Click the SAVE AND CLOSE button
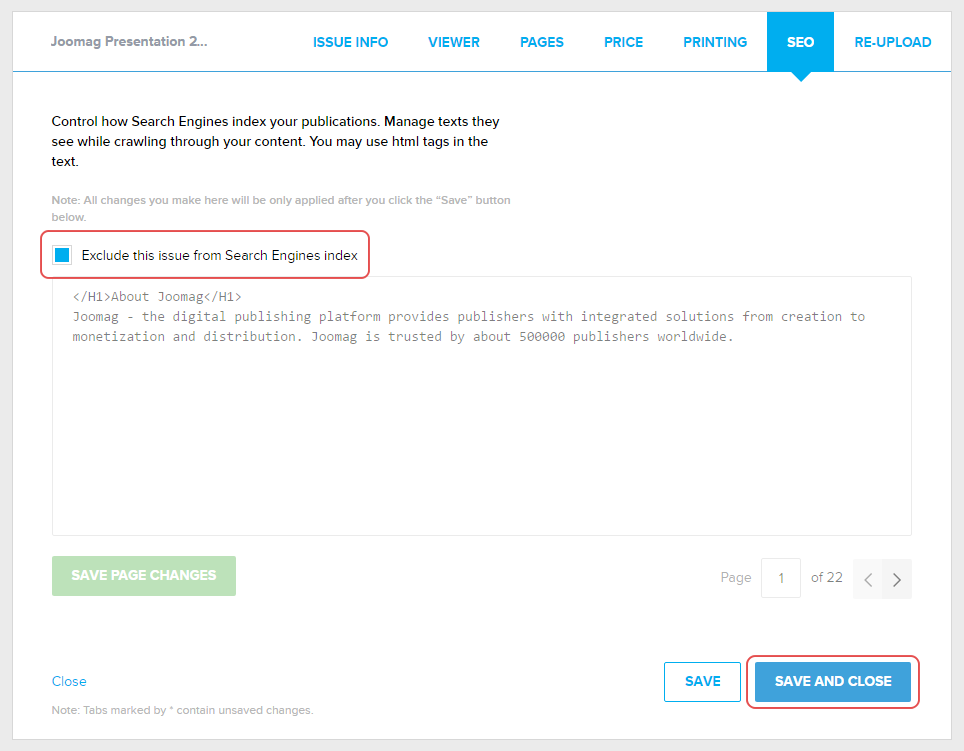 [833, 681]
